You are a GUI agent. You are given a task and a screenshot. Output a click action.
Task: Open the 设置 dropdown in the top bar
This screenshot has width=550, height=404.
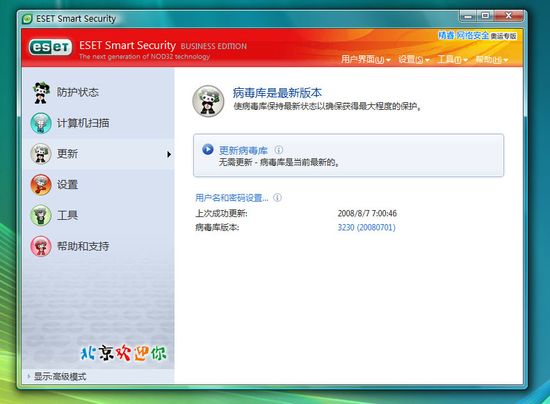coord(414,60)
